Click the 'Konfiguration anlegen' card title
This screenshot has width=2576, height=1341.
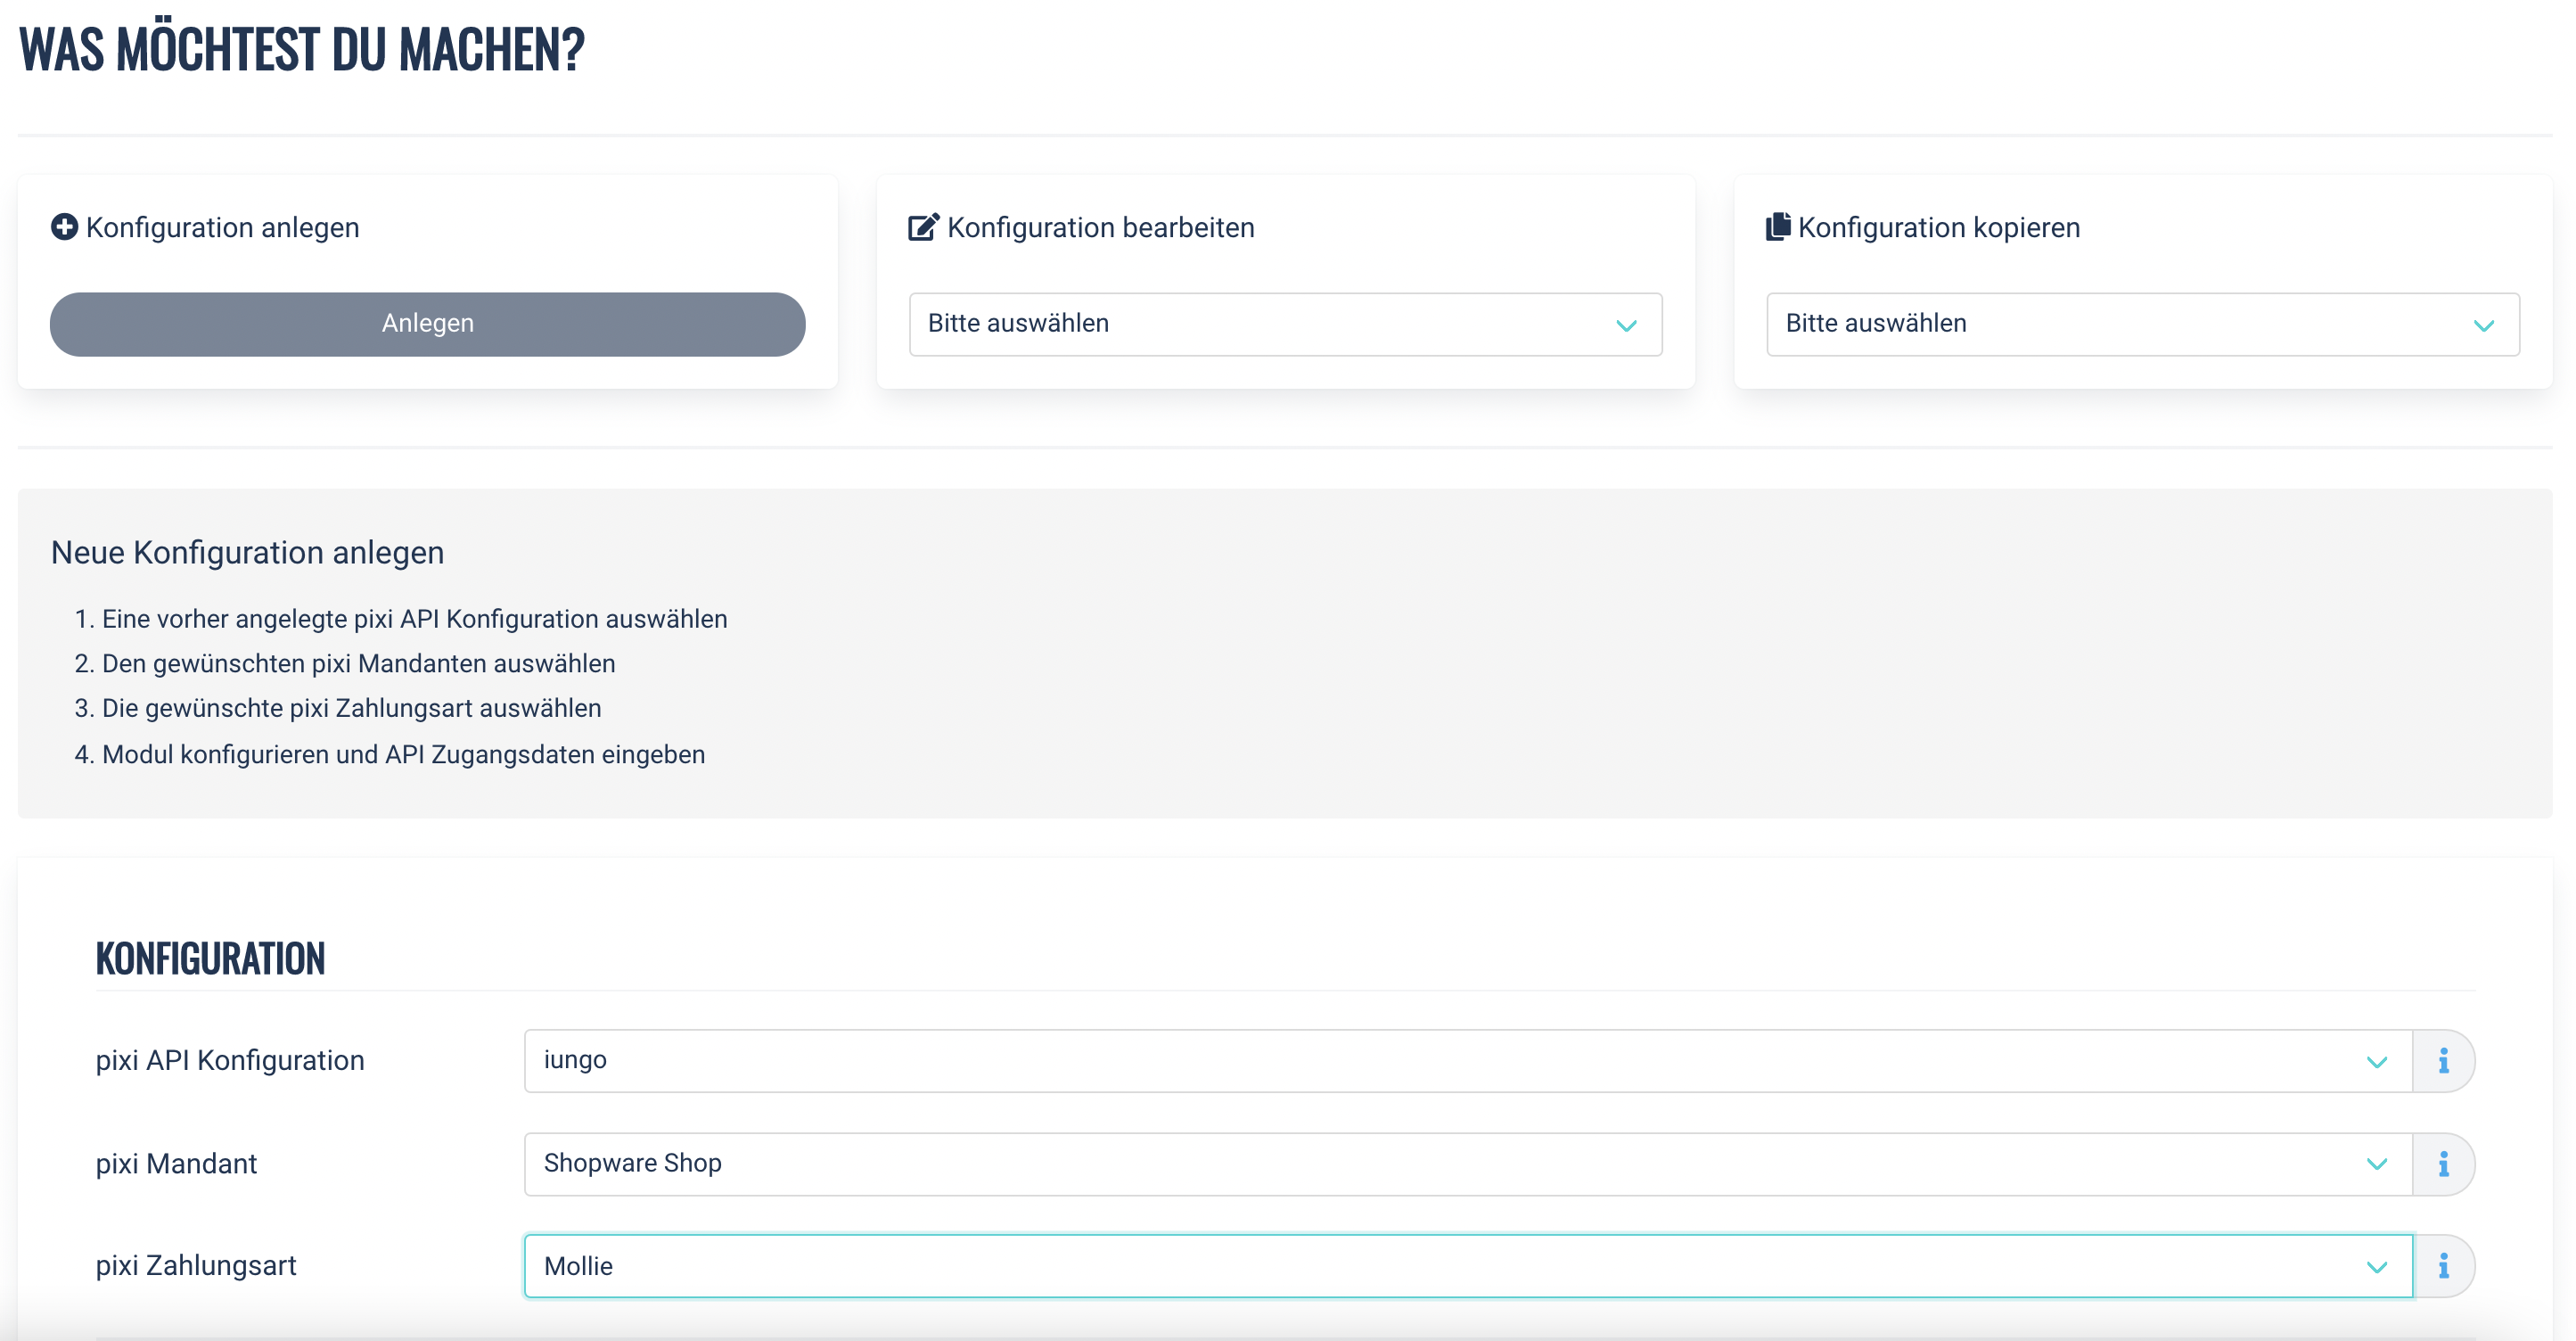(222, 228)
